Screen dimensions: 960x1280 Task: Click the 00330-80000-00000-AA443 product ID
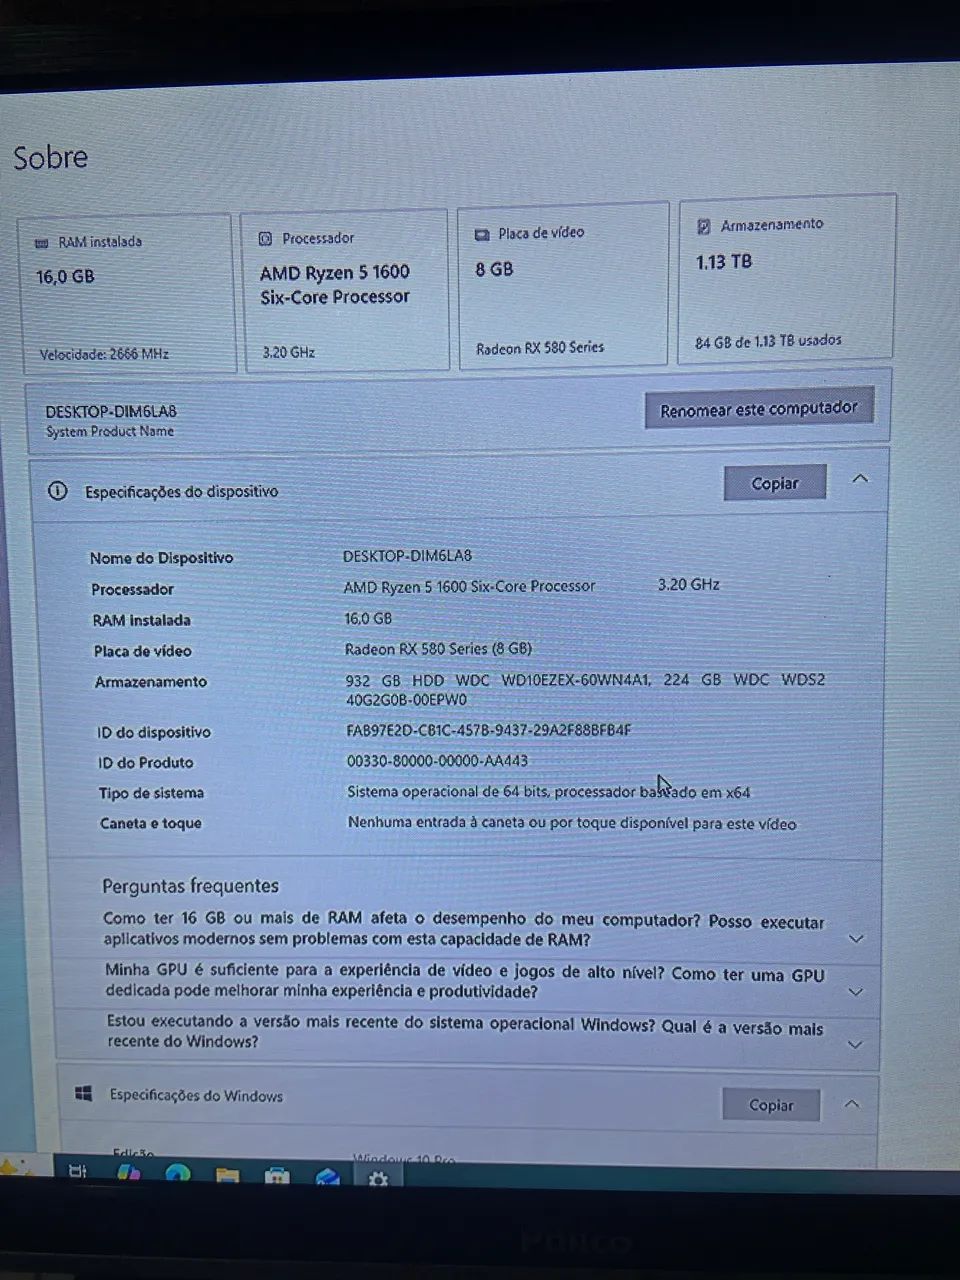click(437, 761)
